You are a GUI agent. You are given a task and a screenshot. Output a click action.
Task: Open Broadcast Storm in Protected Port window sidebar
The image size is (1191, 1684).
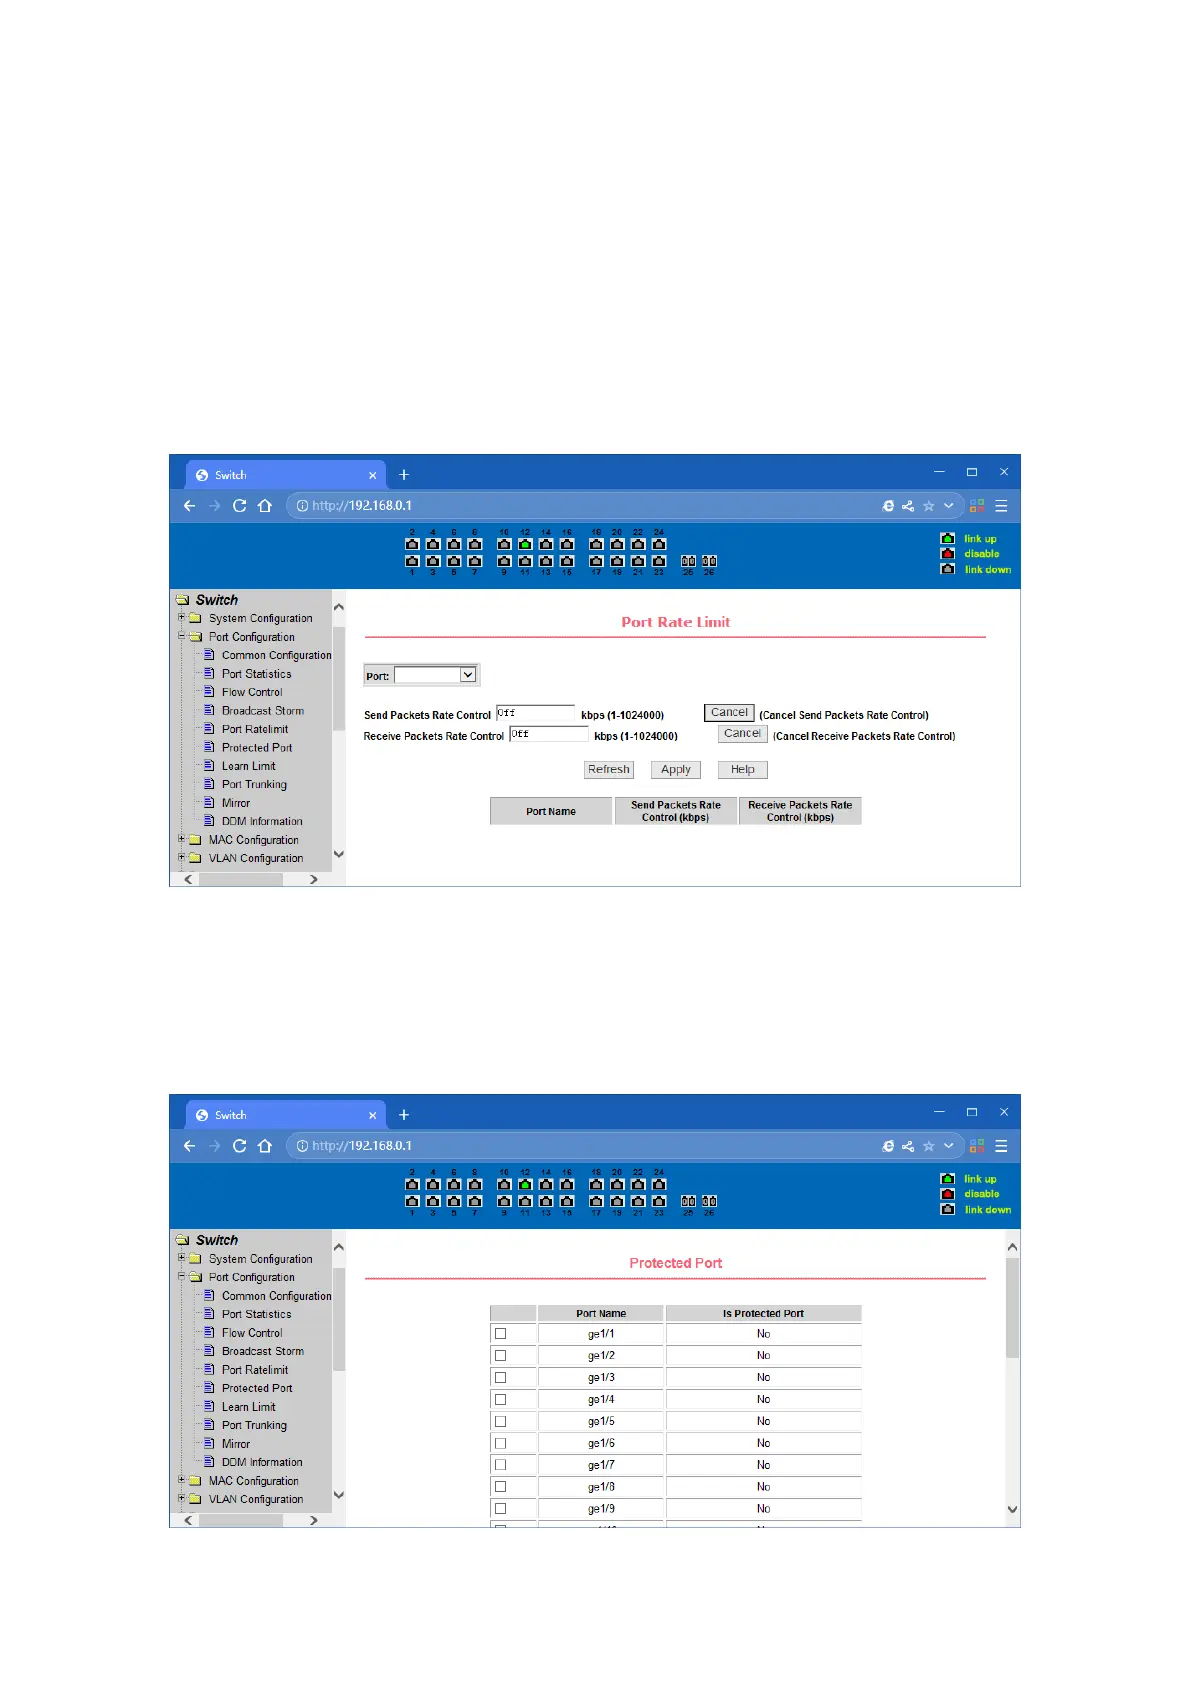(262, 1351)
